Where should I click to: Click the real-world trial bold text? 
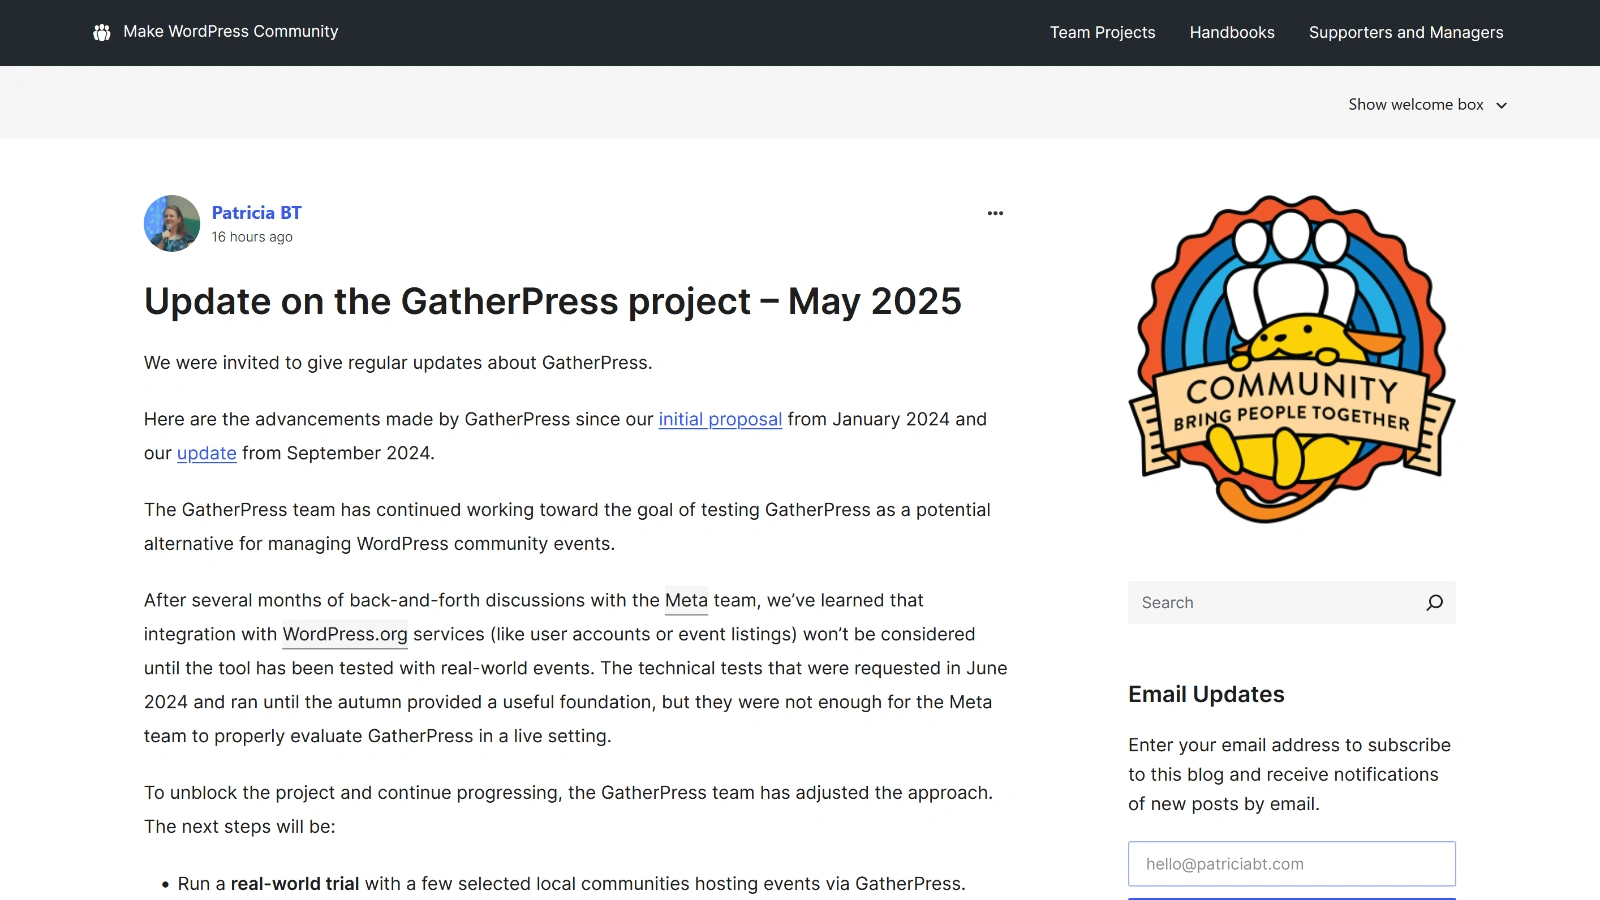[295, 884]
